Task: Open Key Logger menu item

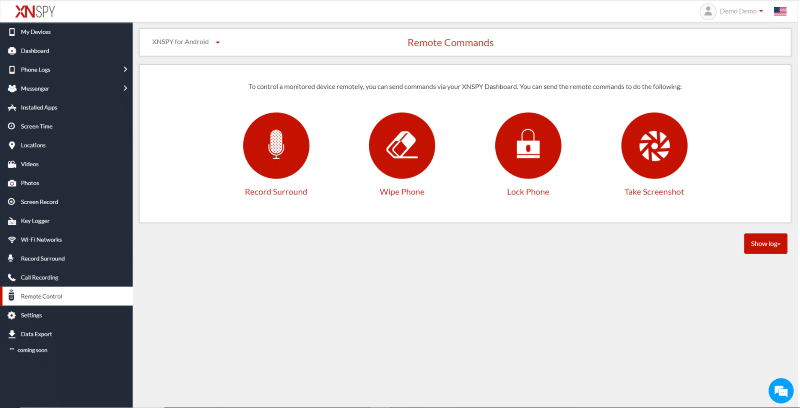Action: (x=66, y=221)
